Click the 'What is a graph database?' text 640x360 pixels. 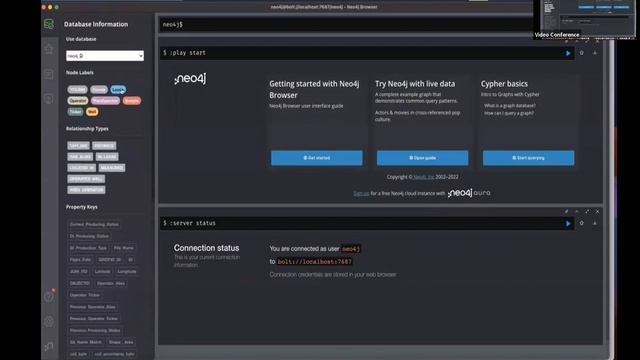tap(510, 106)
